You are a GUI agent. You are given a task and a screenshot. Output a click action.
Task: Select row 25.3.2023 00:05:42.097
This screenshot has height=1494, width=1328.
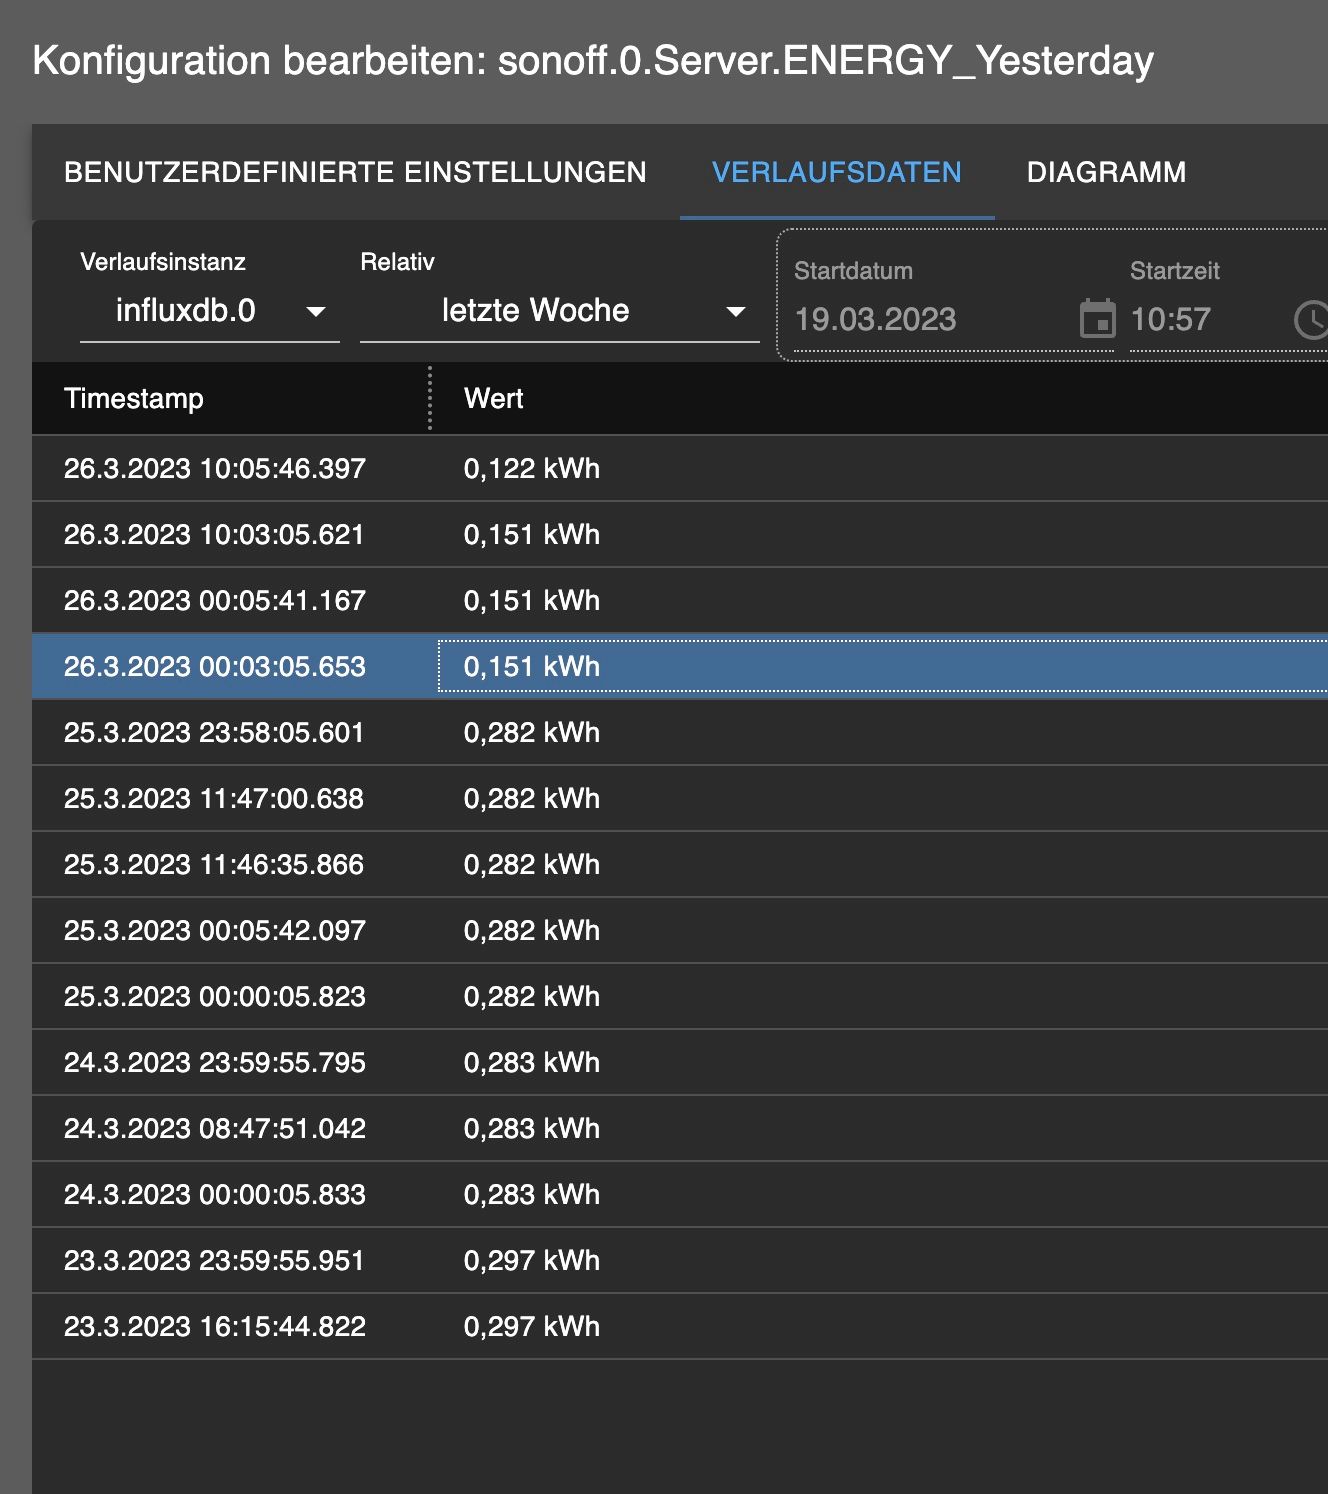(x=680, y=930)
